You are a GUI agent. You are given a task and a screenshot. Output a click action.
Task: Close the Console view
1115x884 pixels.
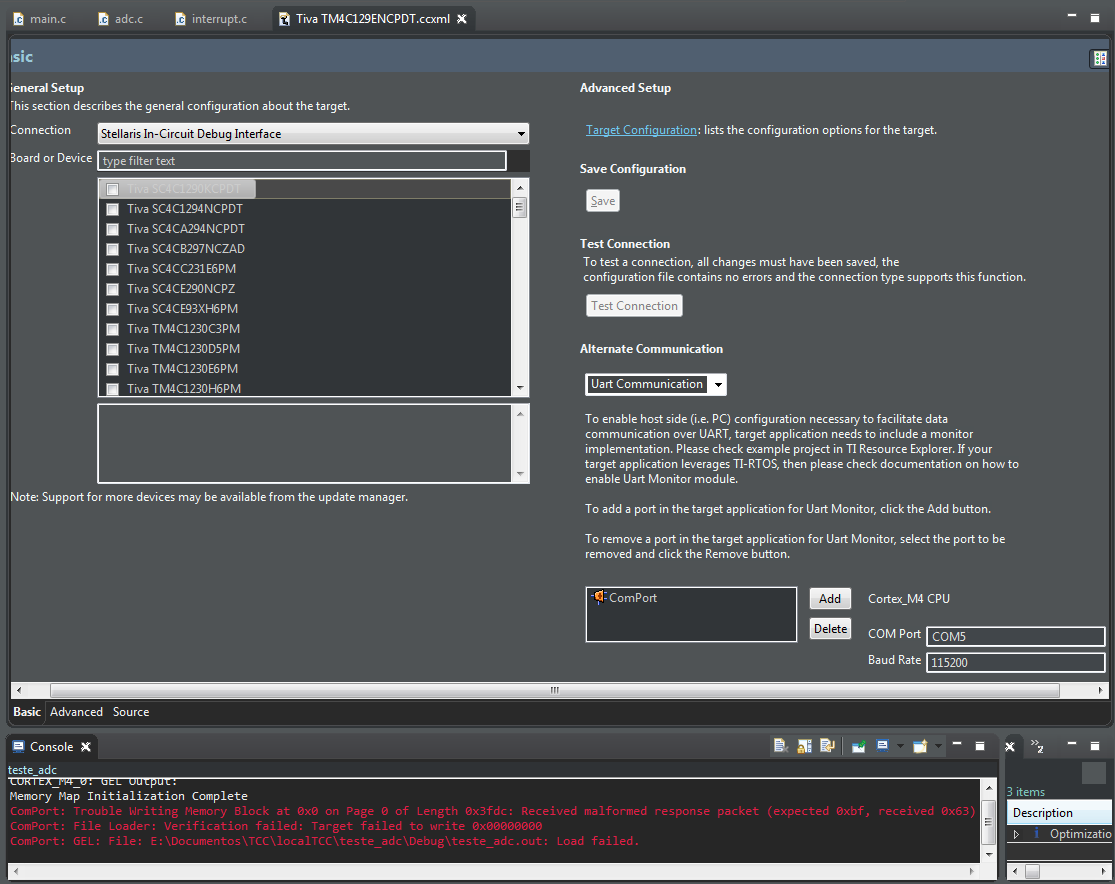point(85,746)
